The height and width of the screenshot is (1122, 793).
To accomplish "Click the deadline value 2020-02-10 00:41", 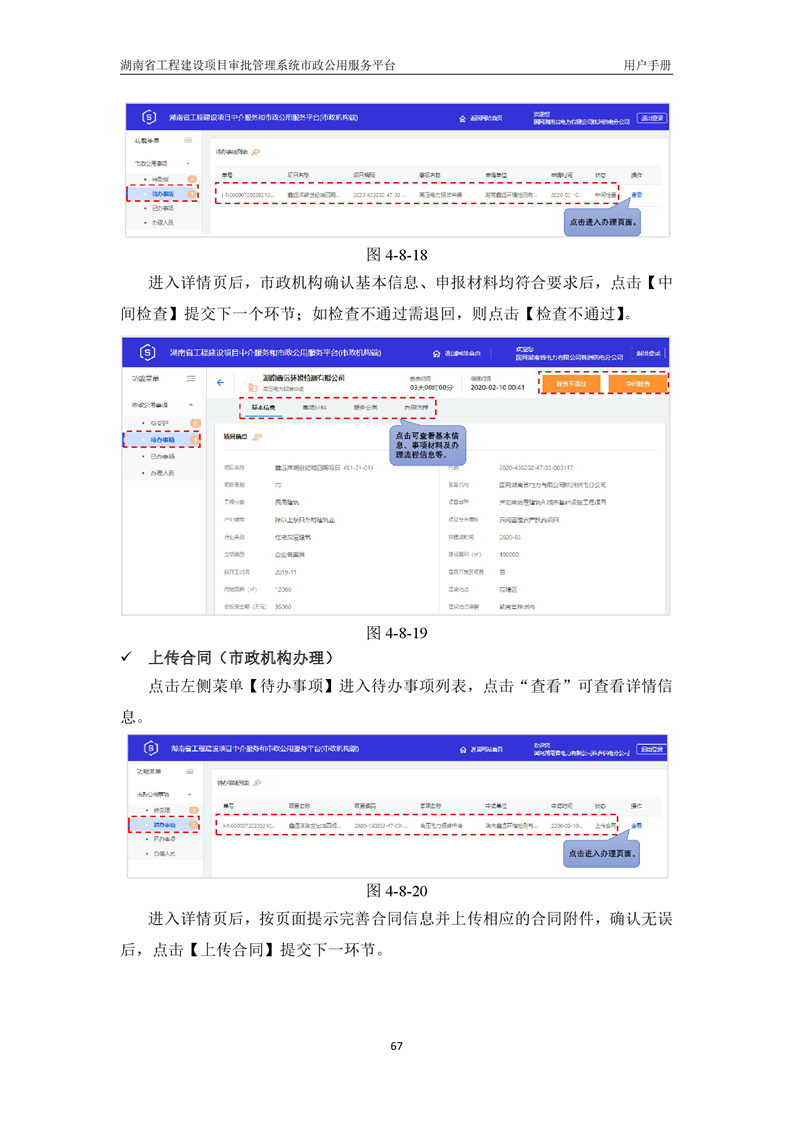I will [x=497, y=388].
